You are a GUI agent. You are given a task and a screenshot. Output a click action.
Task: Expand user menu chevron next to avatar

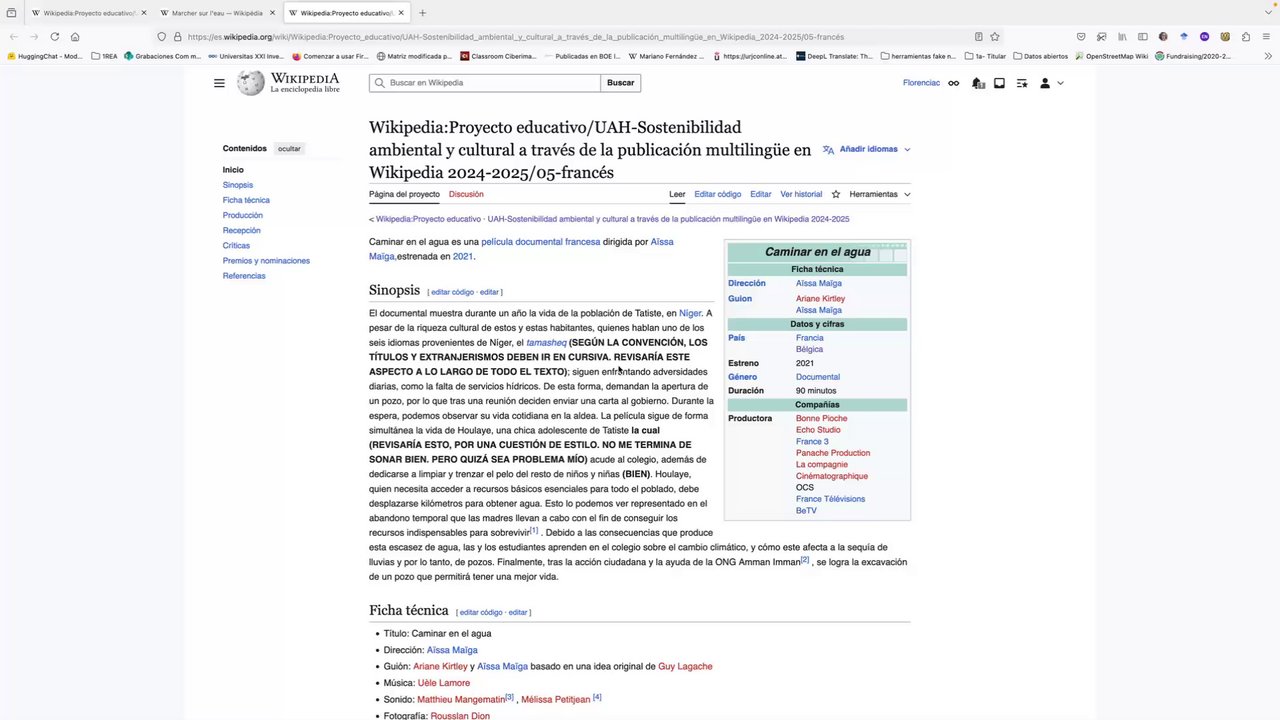[1060, 83]
